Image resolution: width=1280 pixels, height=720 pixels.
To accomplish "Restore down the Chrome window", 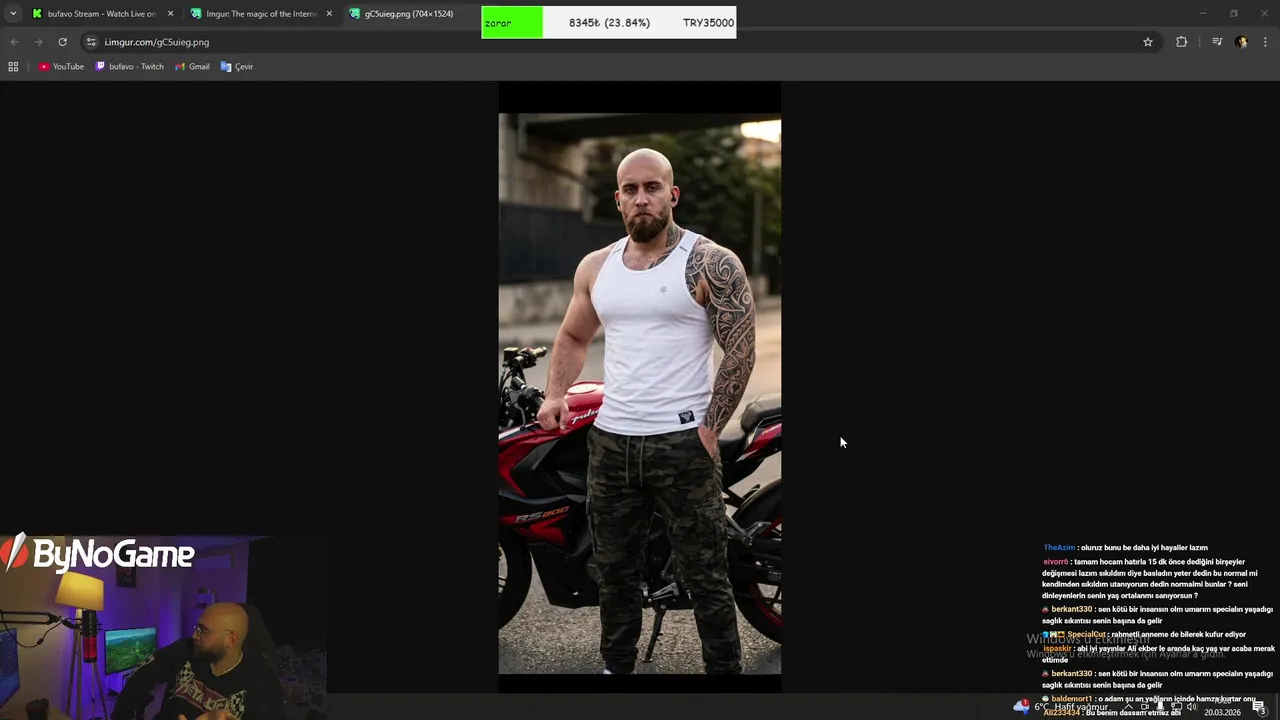I will point(1234,14).
